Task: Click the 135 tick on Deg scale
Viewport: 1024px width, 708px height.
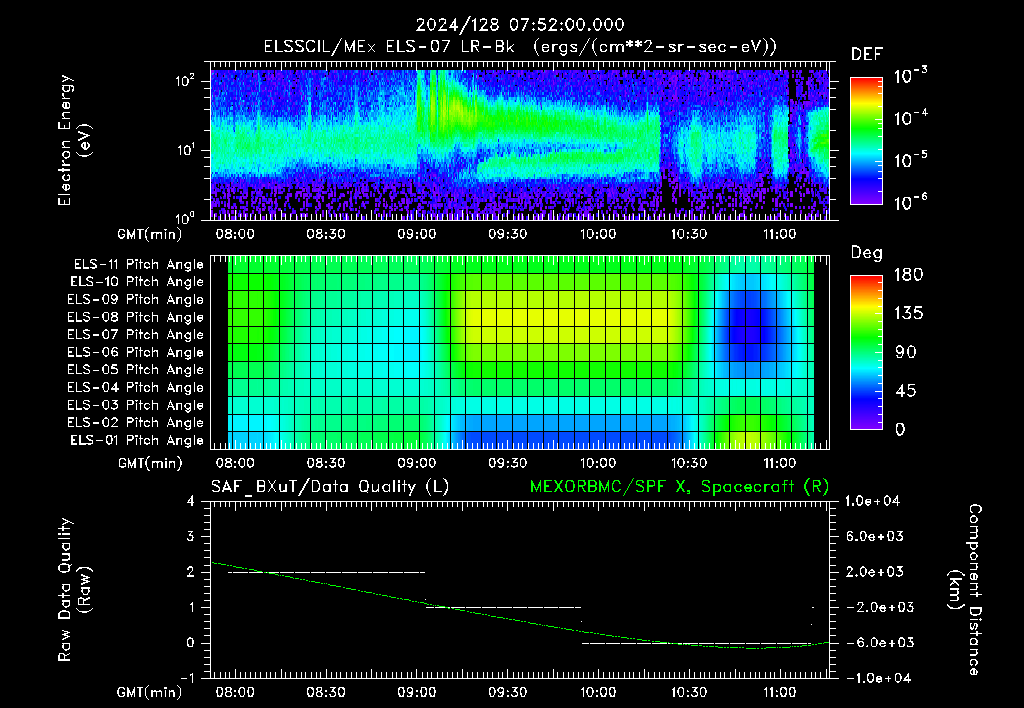Action: pos(908,313)
